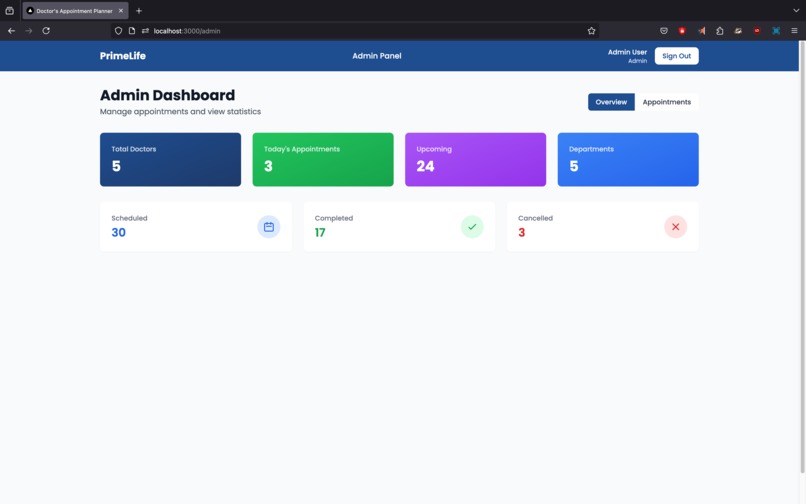Viewport: 806px width, 504px height.
Task: Open a new browser tab with plus
Action: [x=139, y=11]
